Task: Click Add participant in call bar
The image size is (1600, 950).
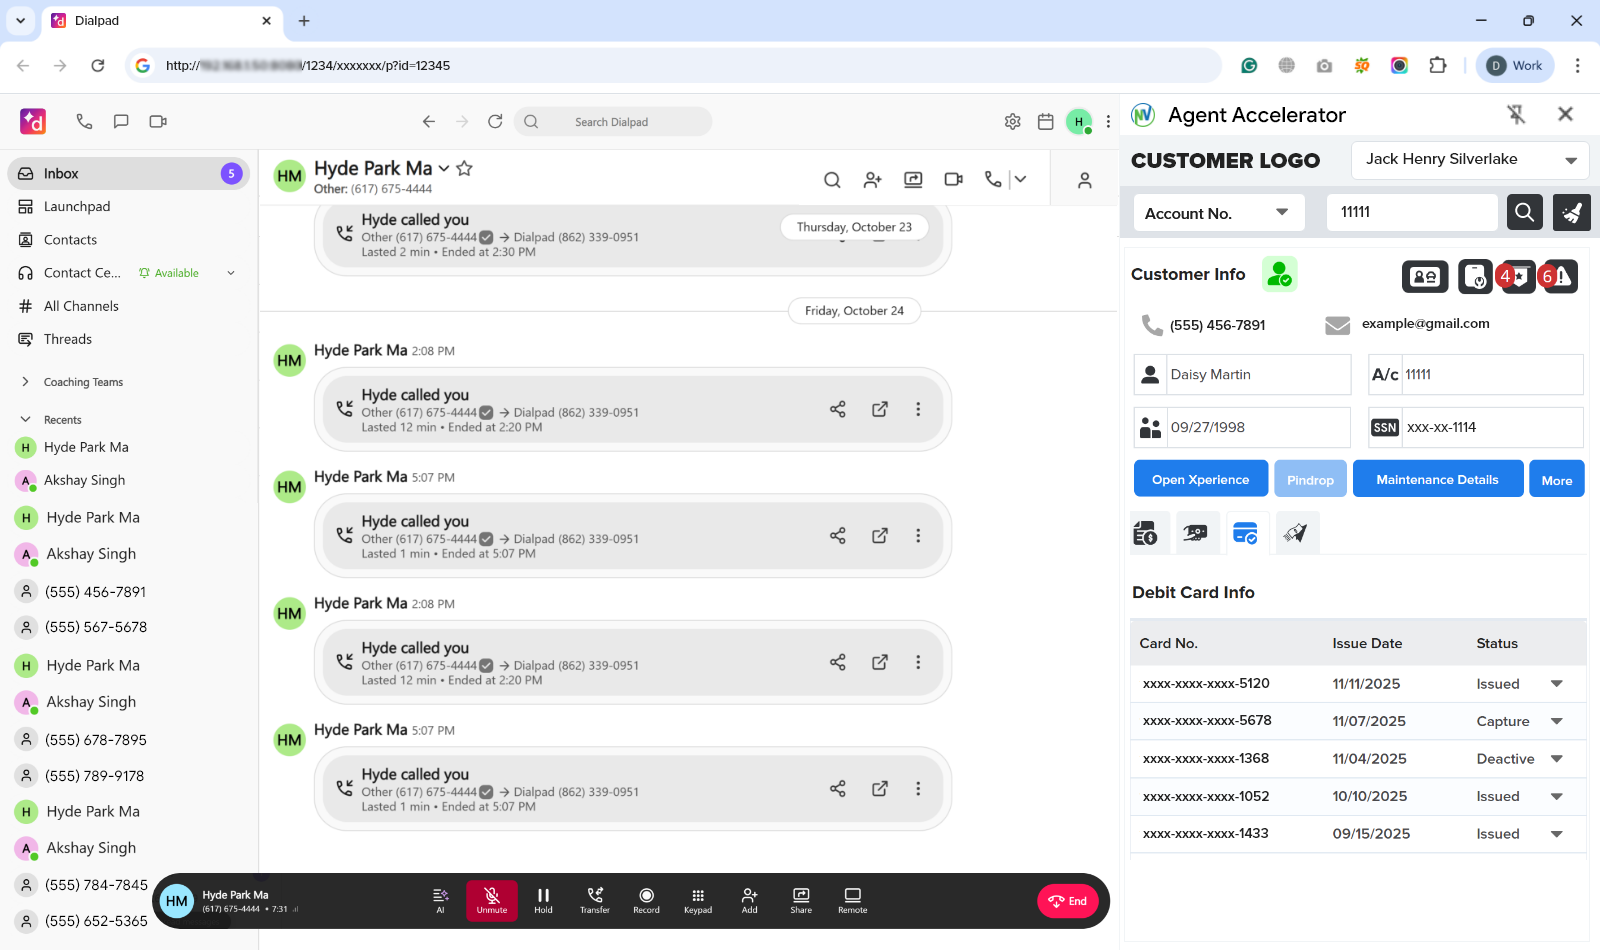Action: (x=750, y=900)
